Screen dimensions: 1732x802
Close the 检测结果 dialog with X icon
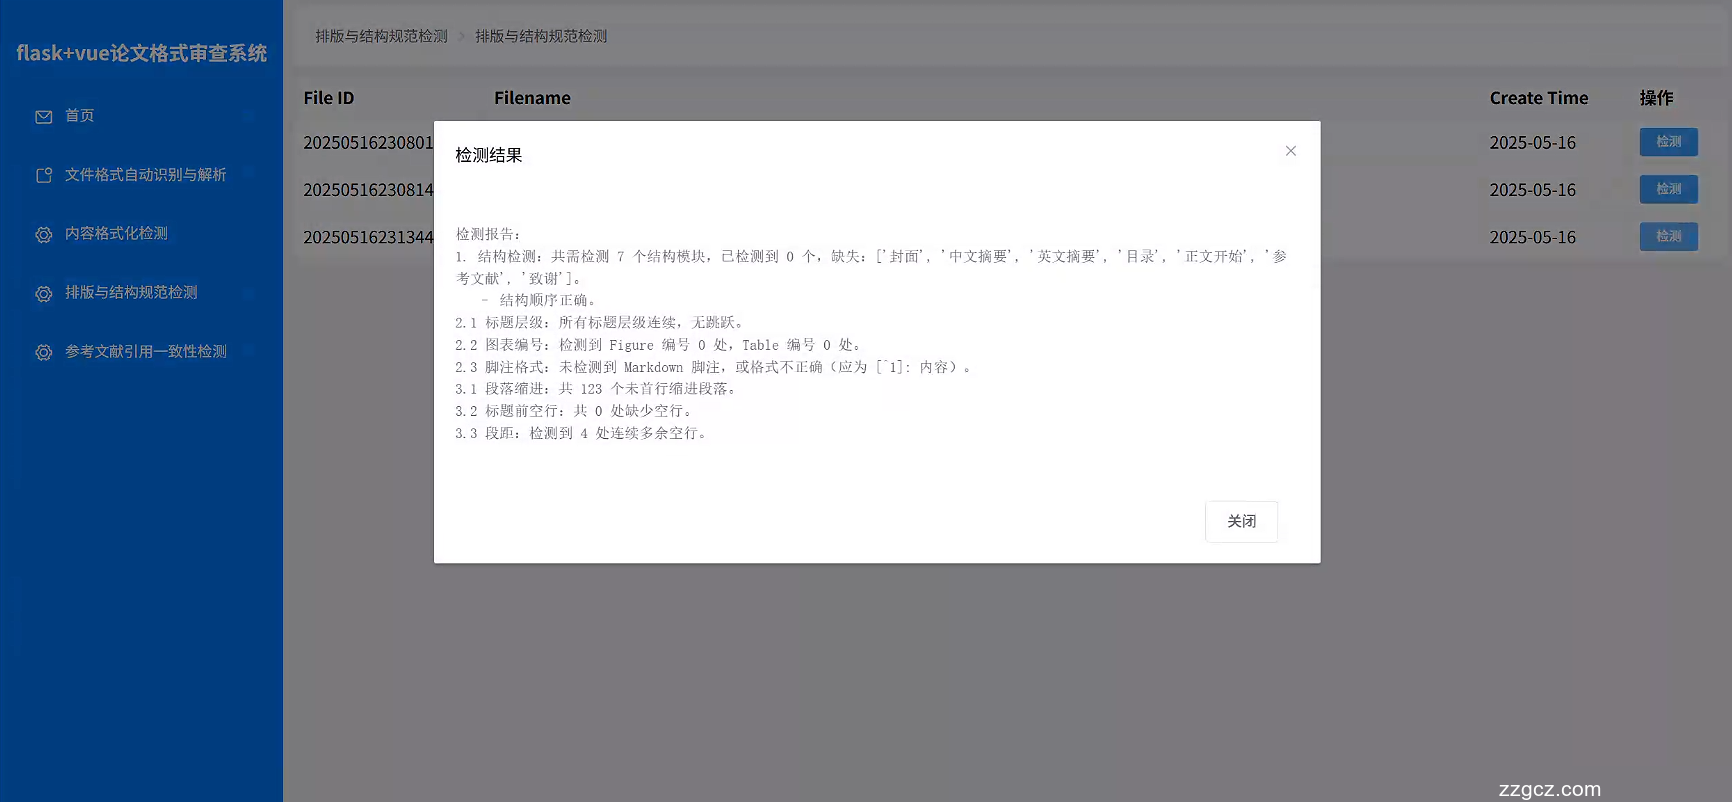tap(1290, 151)
